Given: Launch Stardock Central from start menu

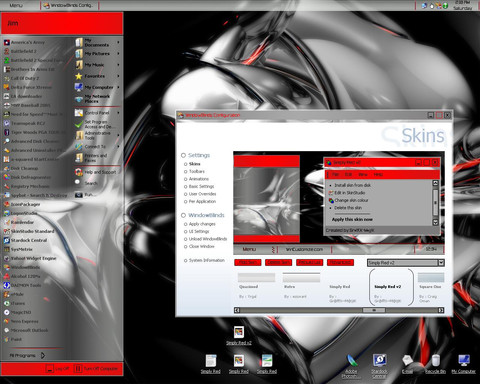Looking at the screenshot, I should 25,240.
